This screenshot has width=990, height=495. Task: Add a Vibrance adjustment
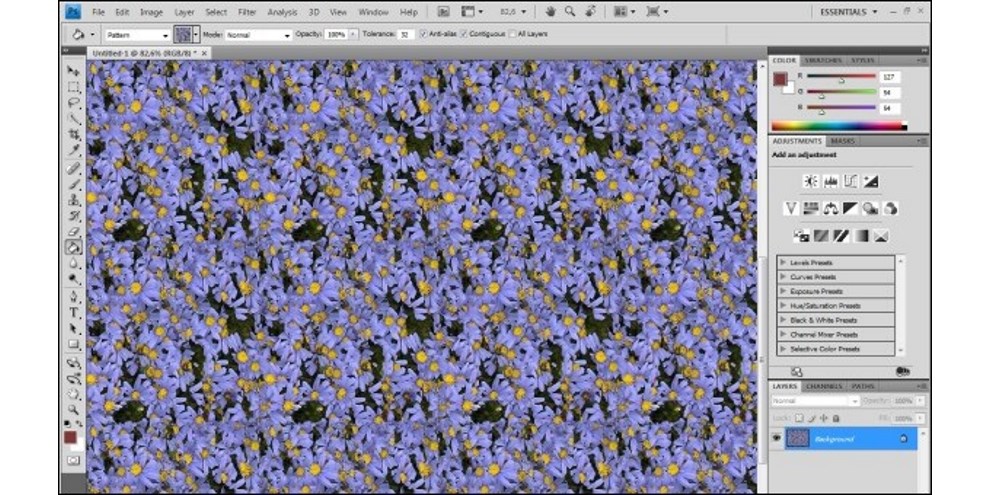coord(791,208)
